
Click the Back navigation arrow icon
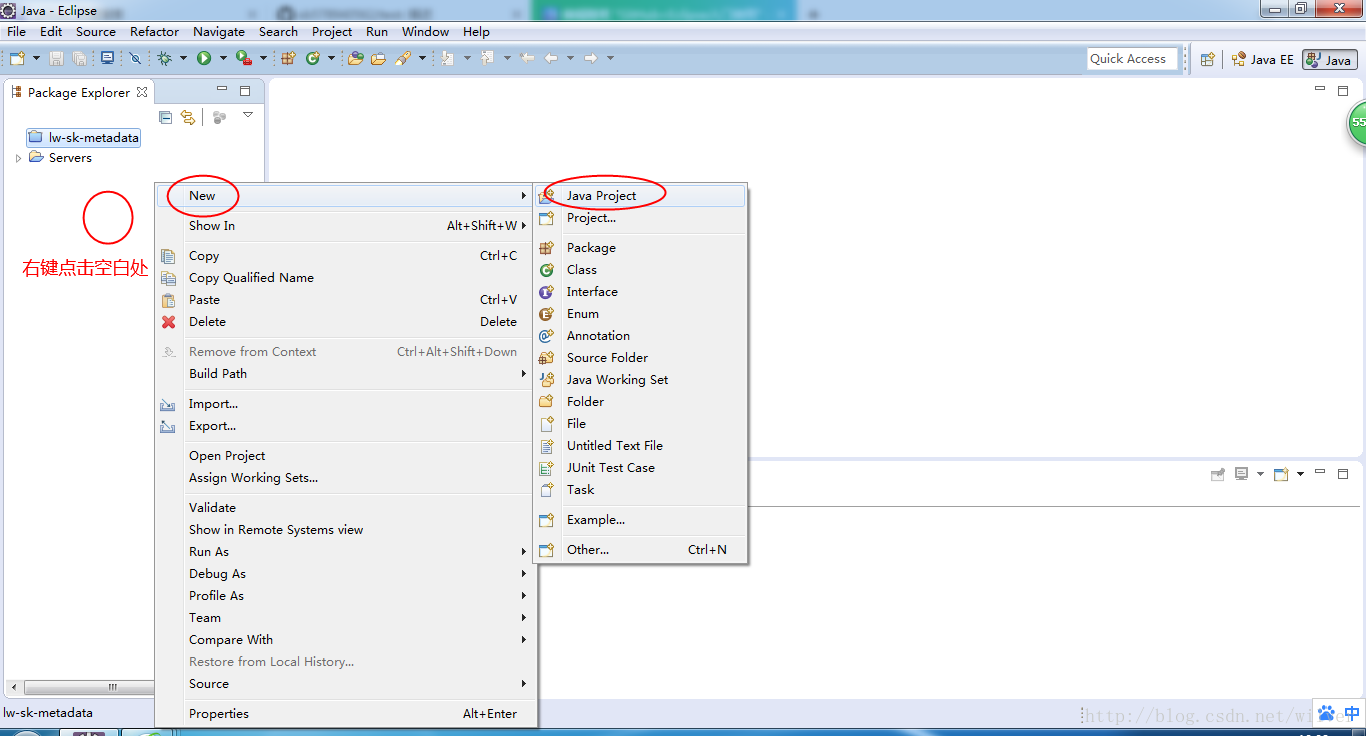(x=551, y=58)
